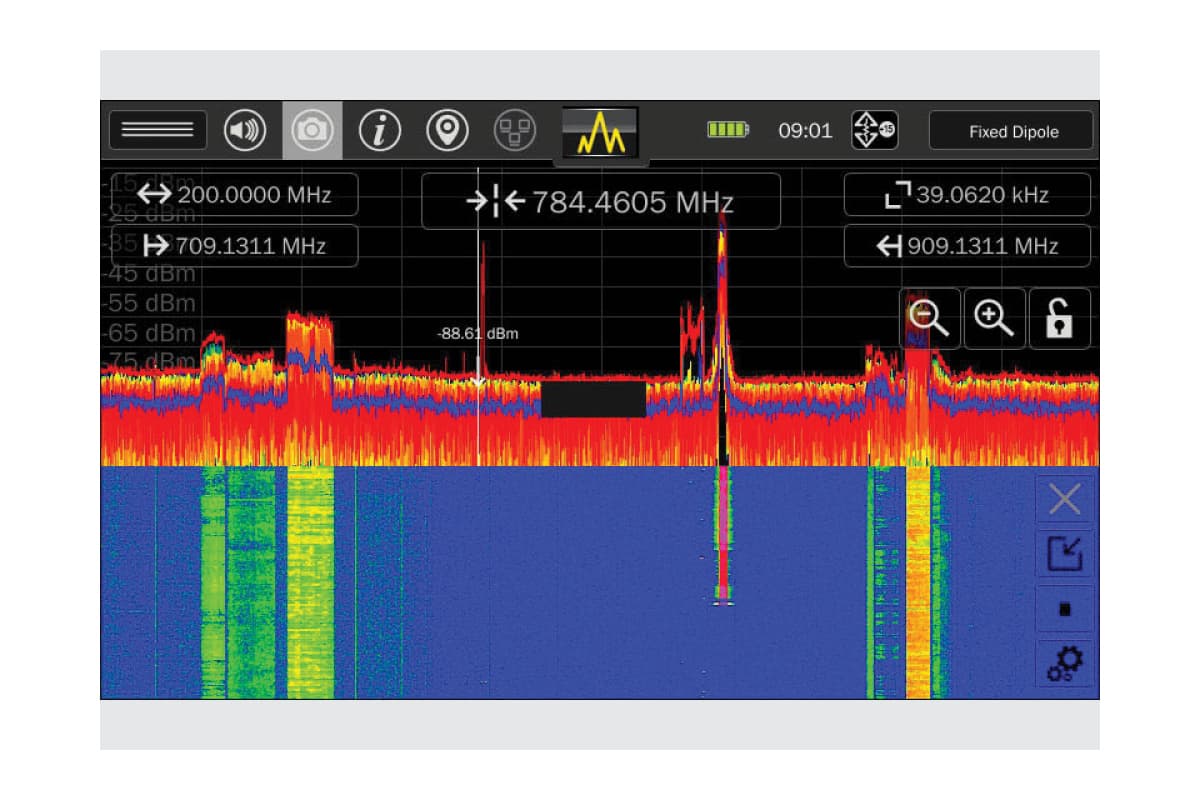Capture screenshot with camera icon
The image size is (1200, 800).
point(312,131)
